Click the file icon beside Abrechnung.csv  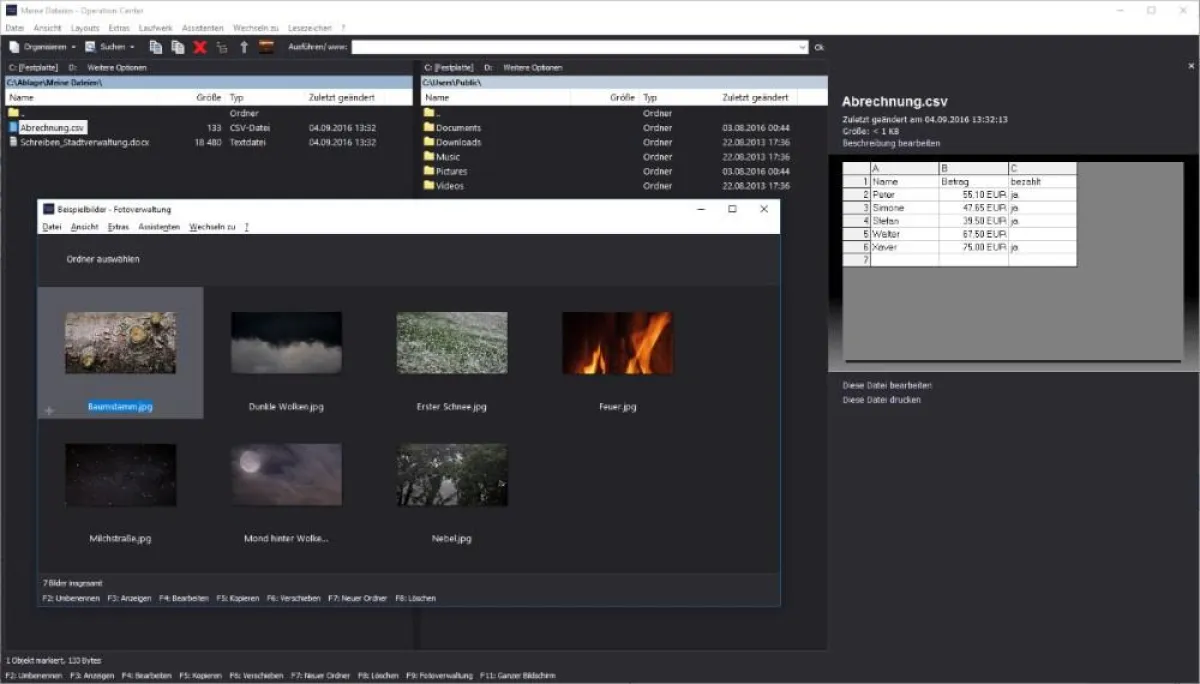tap(11, 128)
